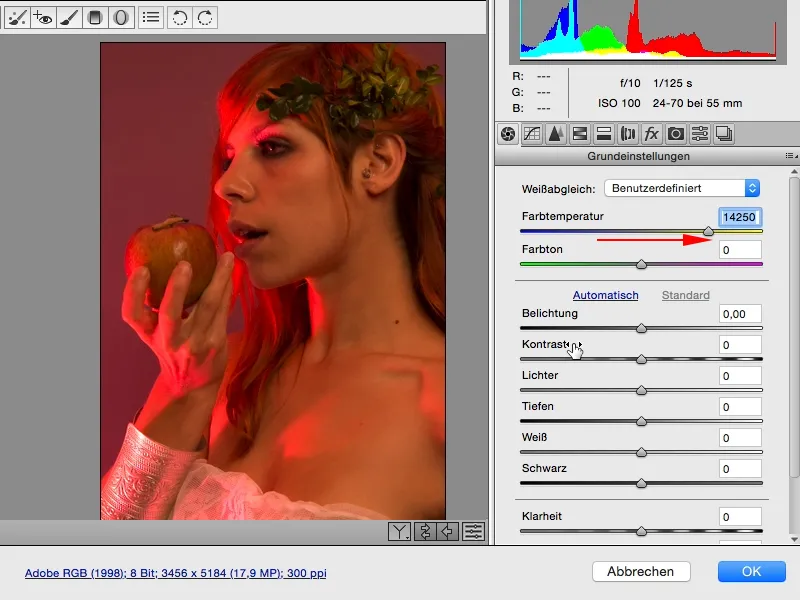Open Camera Raw preferences list icon
The width and height of the screenshot is (800, 600).
(151, 18)
